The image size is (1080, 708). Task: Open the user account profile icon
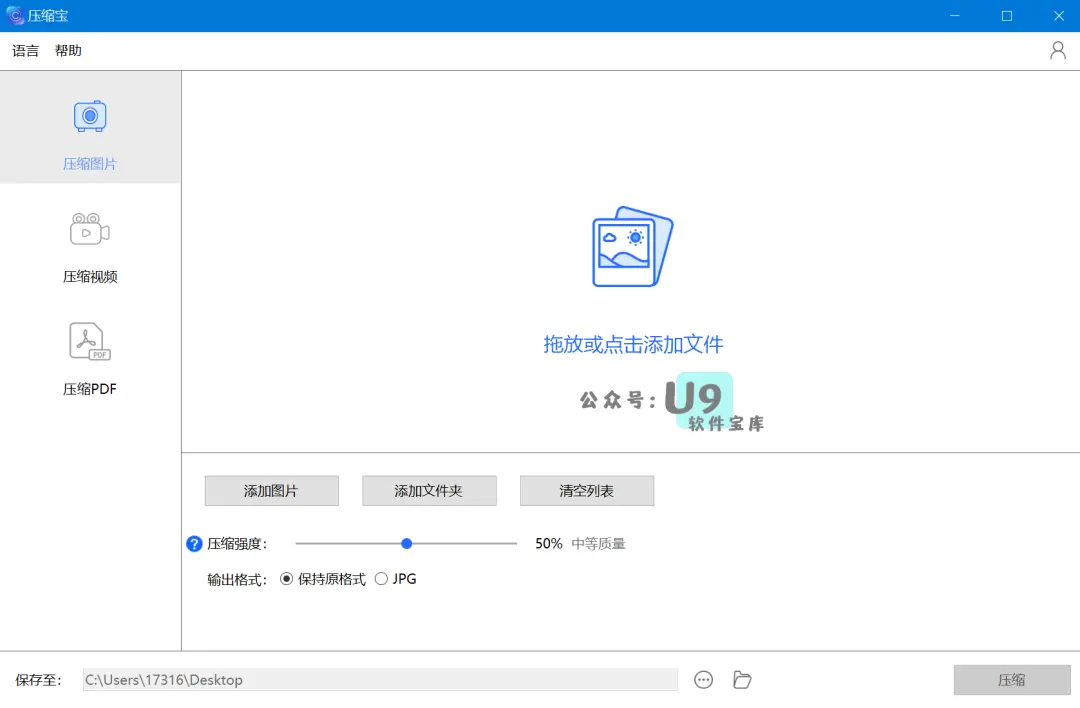(1057, 50)
